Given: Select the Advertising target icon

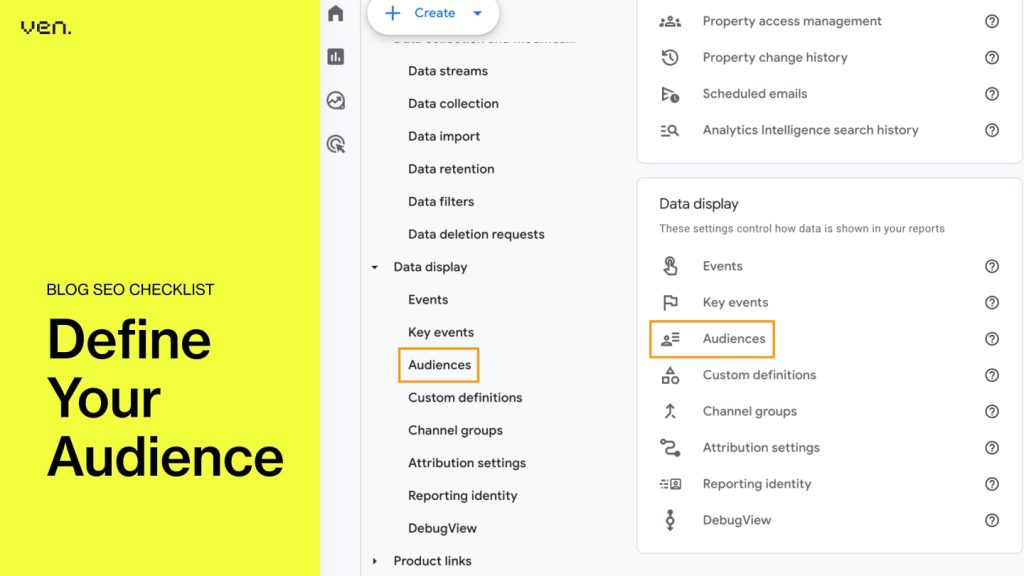Looking at the screenshot, I should click(x=336, y=143).
